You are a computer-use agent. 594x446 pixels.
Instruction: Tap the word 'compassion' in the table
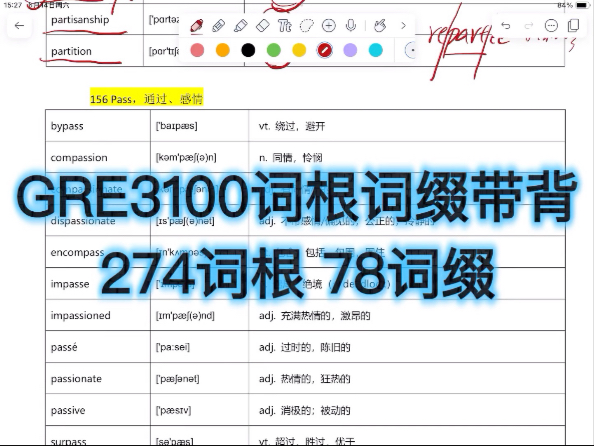(79, 158)
